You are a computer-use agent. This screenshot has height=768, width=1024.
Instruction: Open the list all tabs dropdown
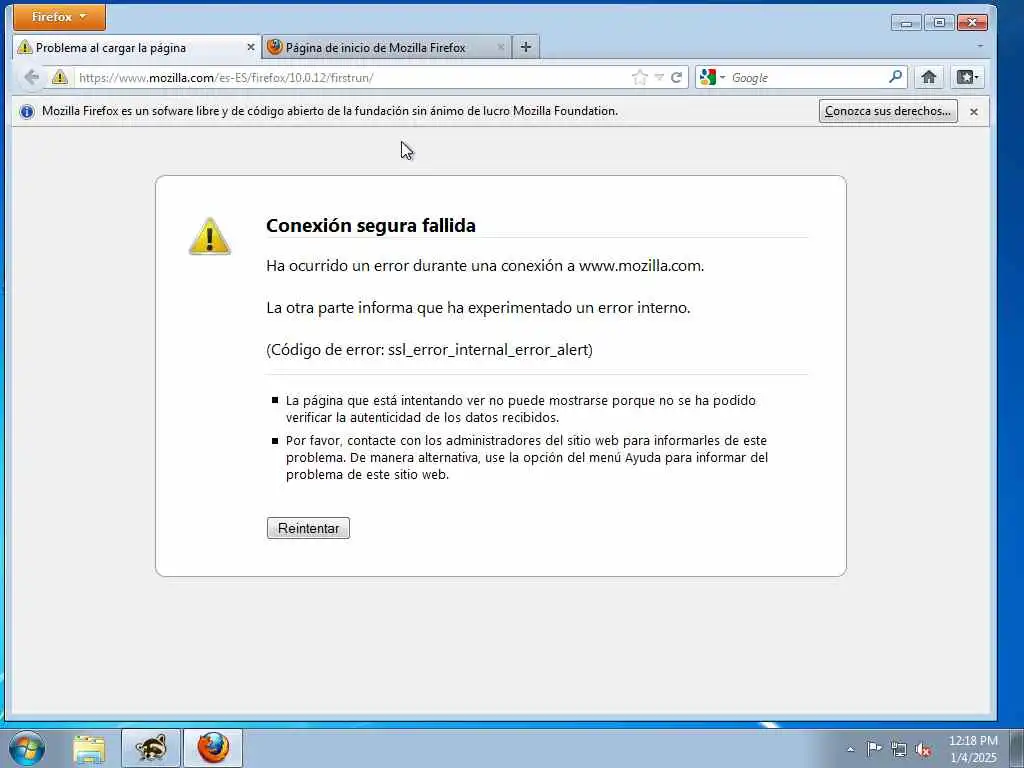coord(980,47)
